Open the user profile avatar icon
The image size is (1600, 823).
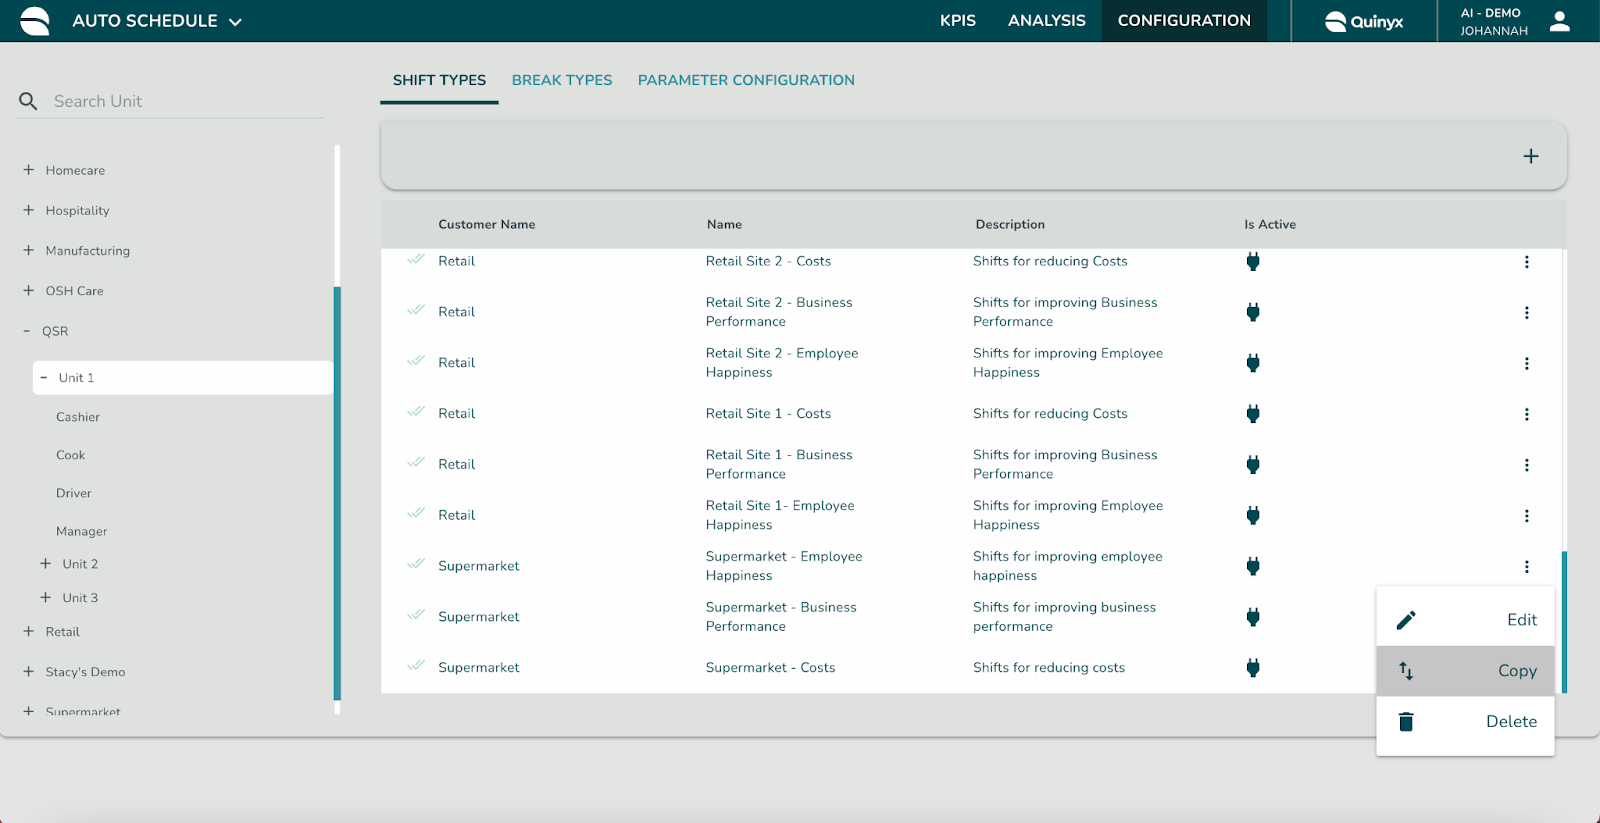click(x=1560, y=21)
